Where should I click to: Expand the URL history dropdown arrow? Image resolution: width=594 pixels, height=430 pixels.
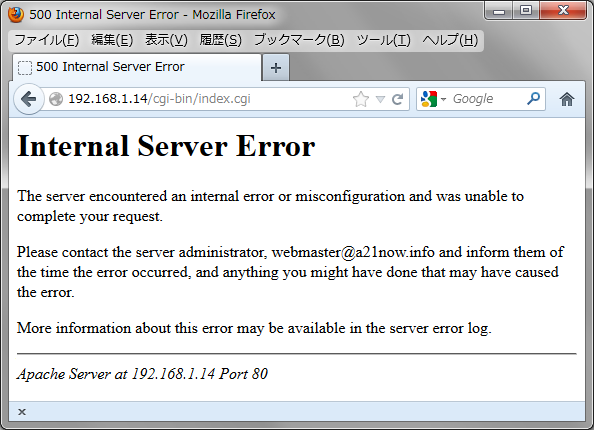380,100
